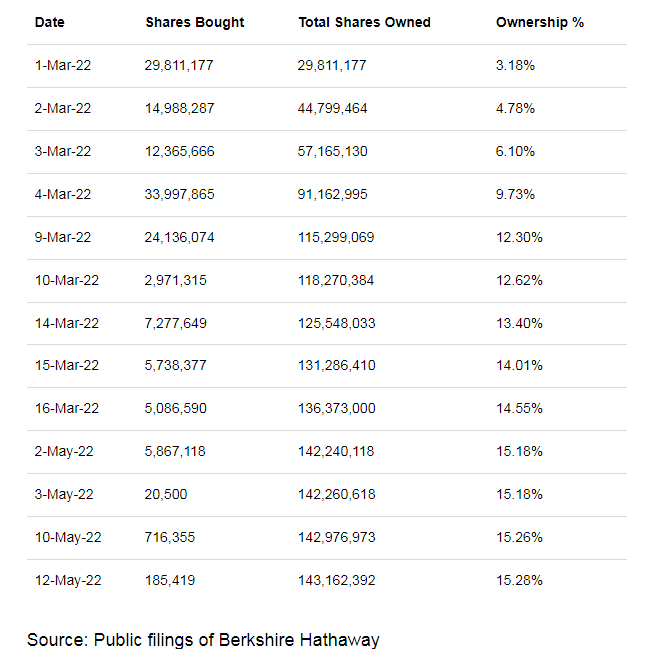Viewport: 645px width, 649px height.
Task: Select shares bought value 14,988,287
Action: coord(179,108)
